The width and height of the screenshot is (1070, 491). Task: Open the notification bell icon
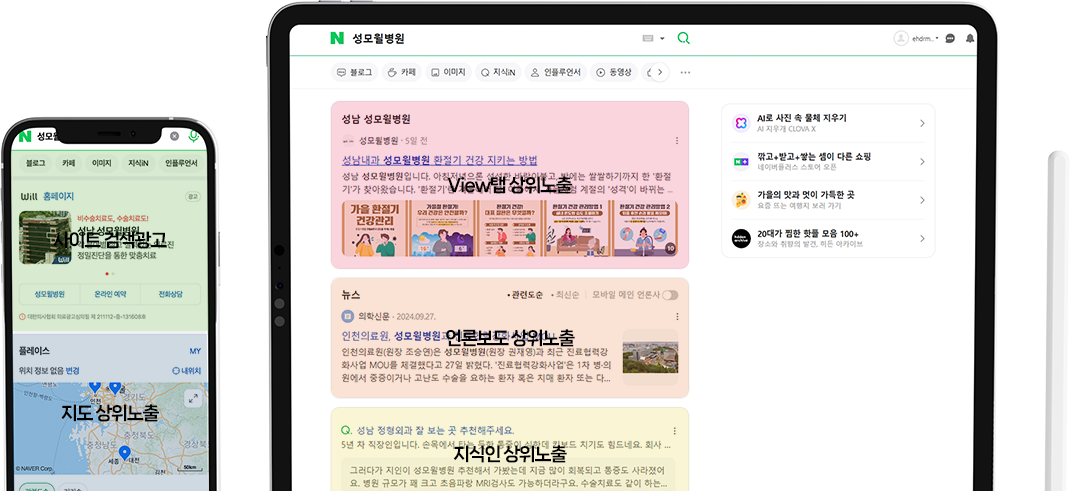pyautogui.click(x=969, y=38)
